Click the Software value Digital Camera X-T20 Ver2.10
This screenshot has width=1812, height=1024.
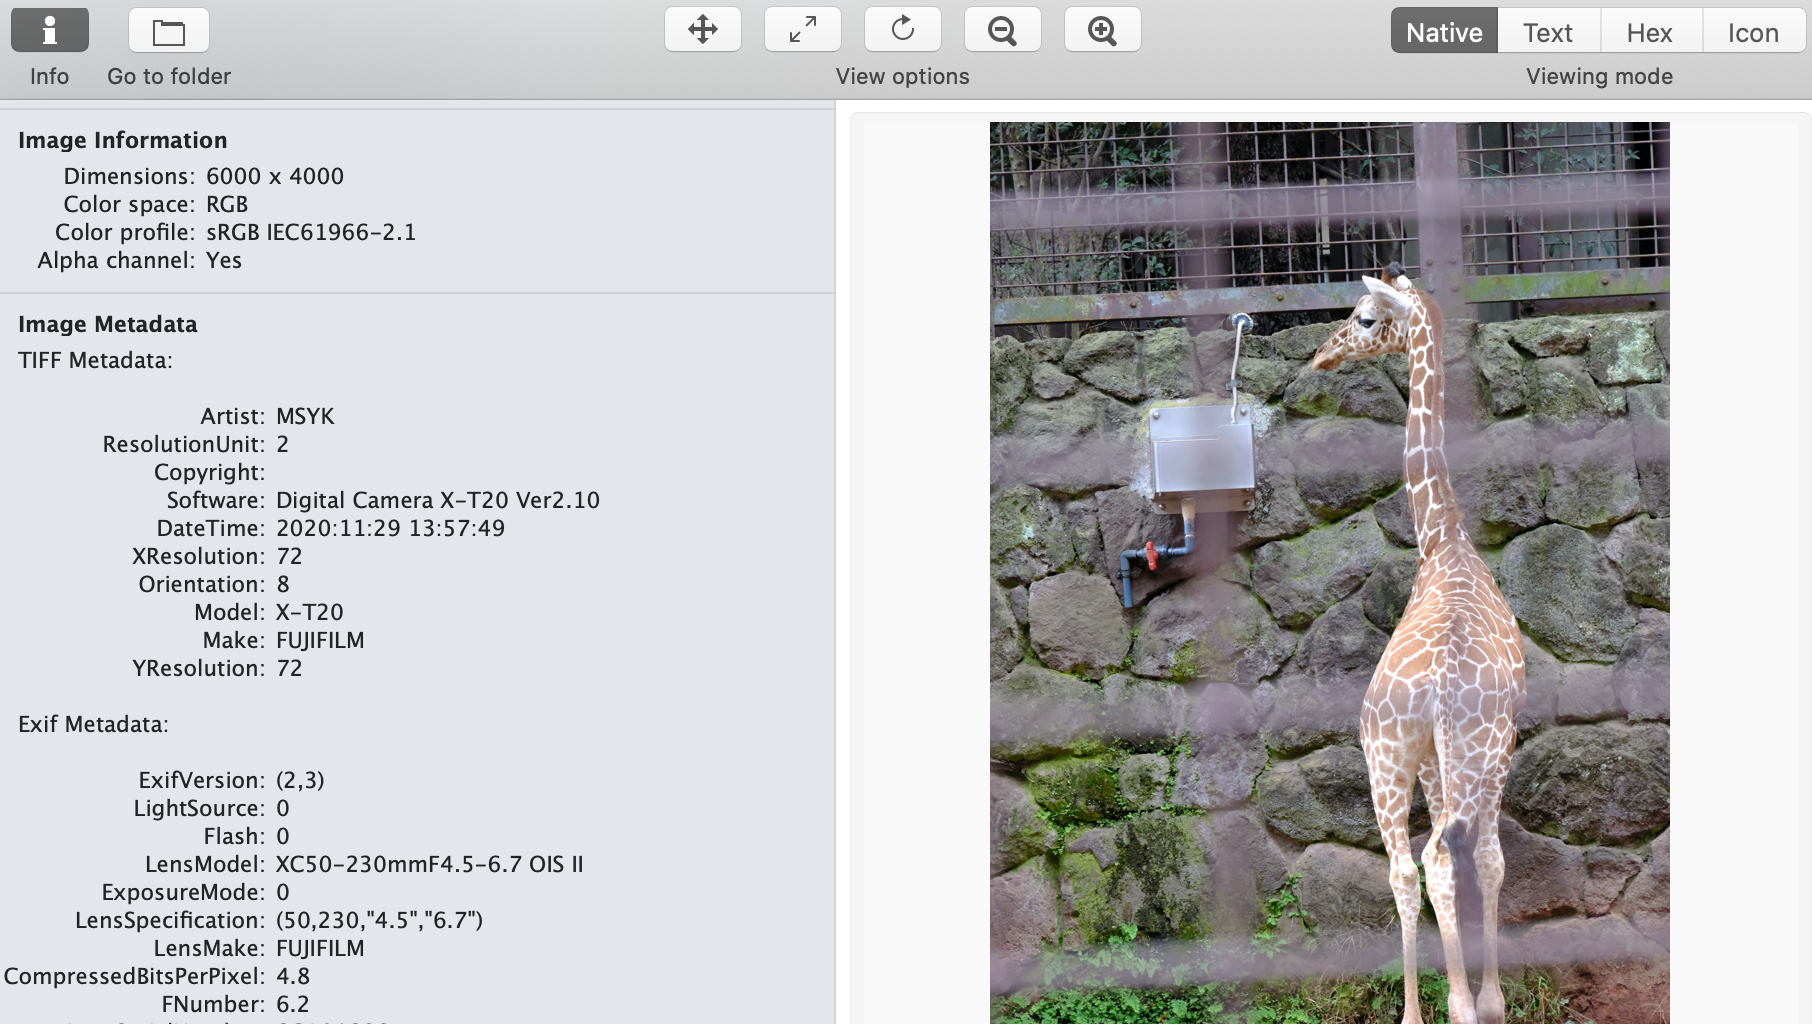tap(438, 500)
